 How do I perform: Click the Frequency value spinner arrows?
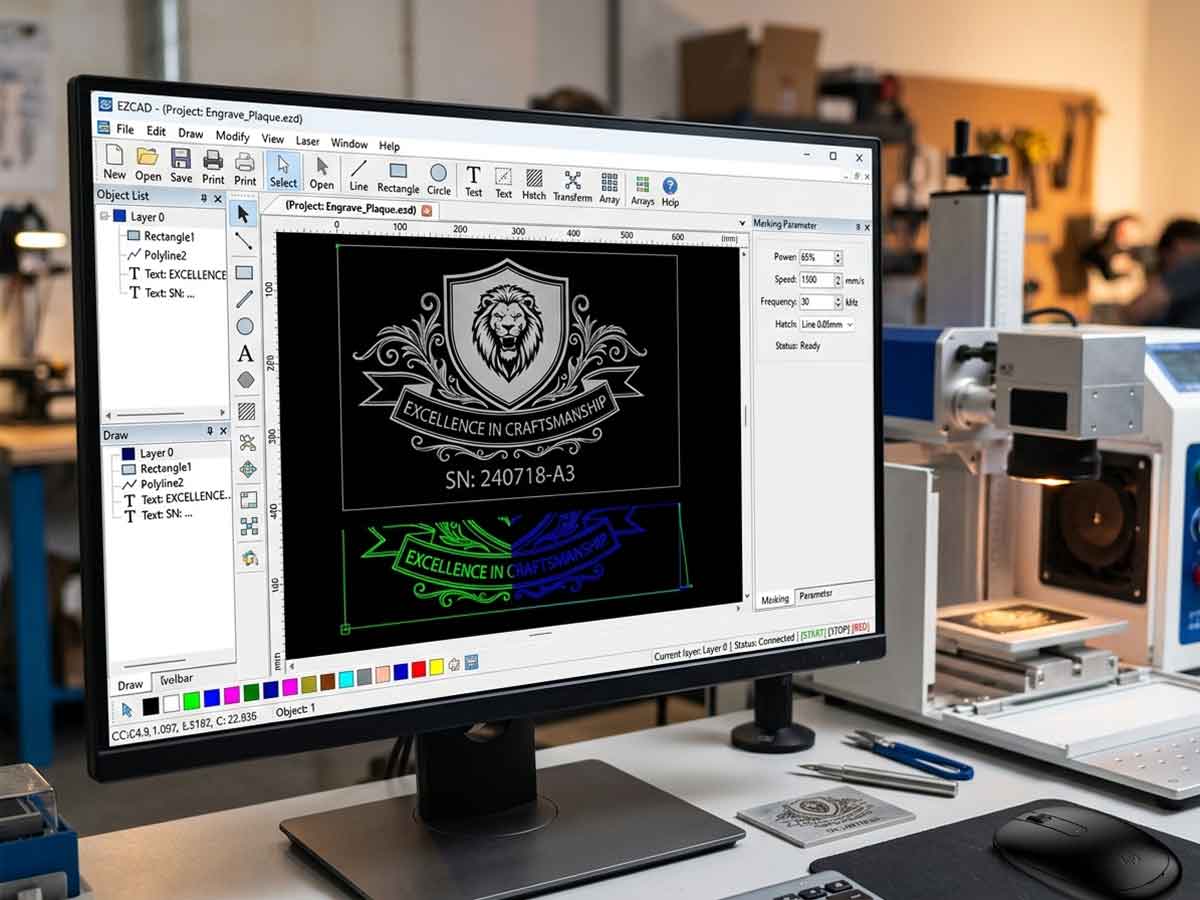tap(837, 301)
